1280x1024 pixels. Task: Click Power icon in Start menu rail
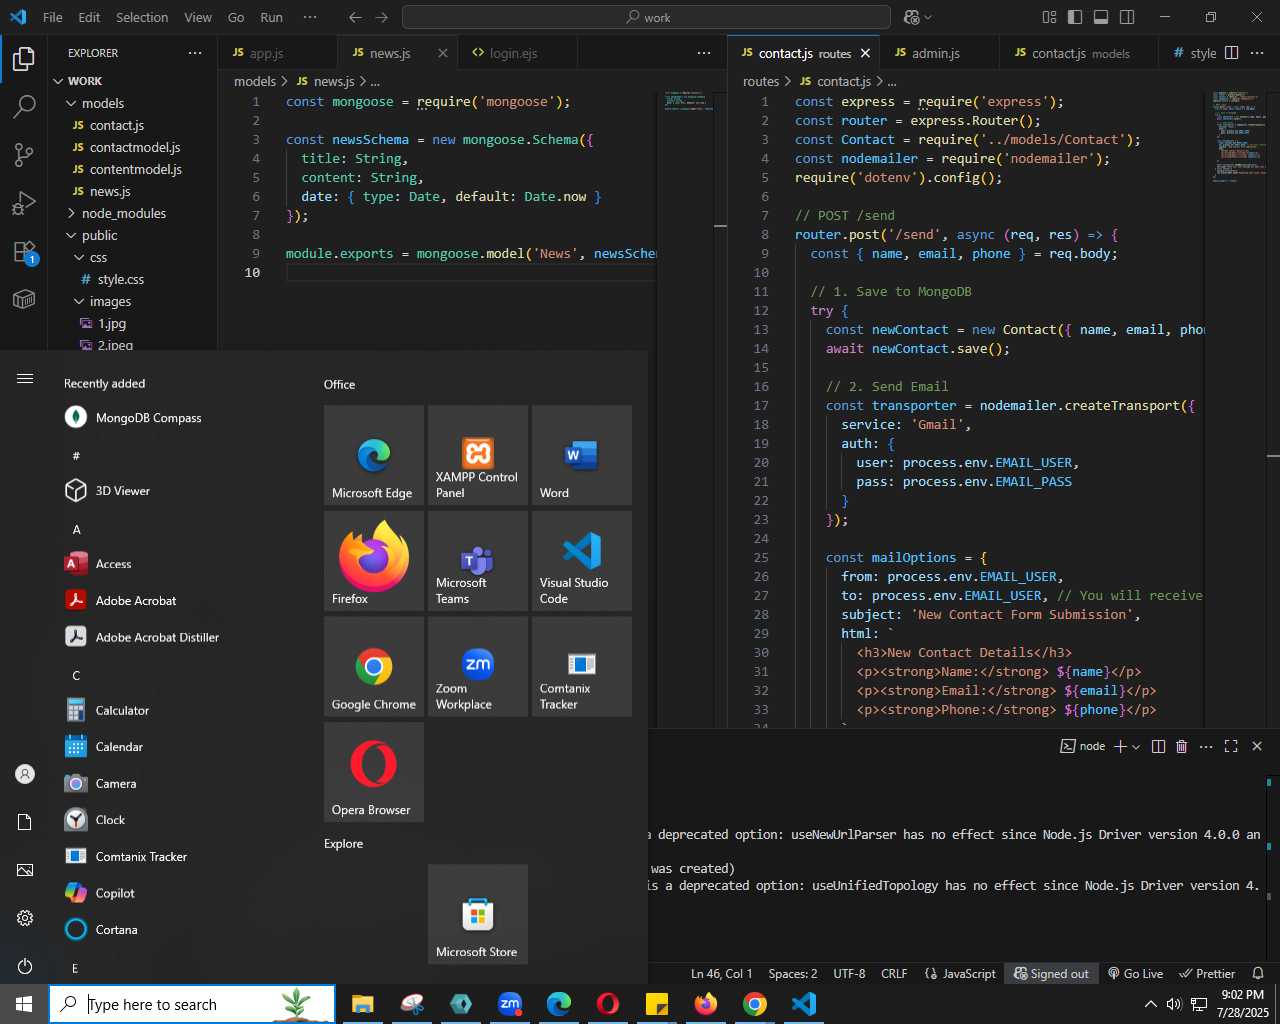tap(25, 966)
